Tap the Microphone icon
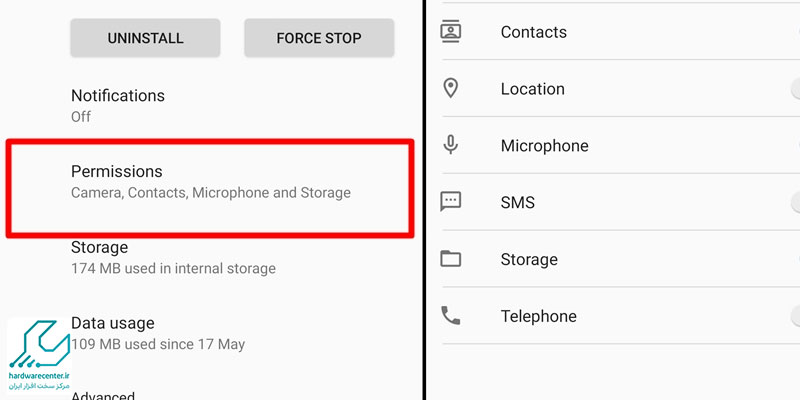The width and height of the screenshot is (800, 400). pyautogui.click(x=451, y=145)
